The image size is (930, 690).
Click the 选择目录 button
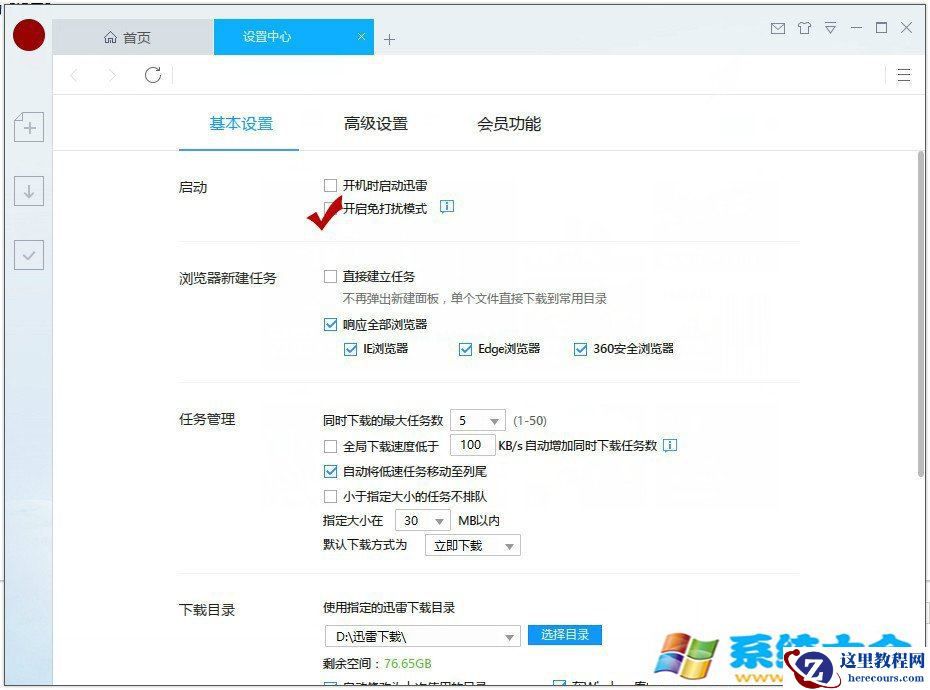pos(564,635)
